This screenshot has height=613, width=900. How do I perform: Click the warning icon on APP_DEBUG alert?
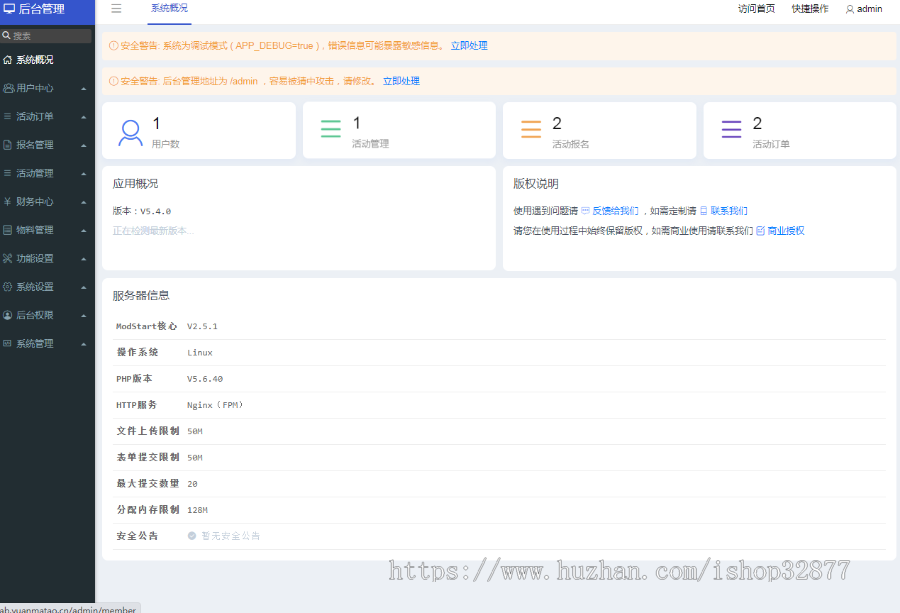click(x=114, y=45)
